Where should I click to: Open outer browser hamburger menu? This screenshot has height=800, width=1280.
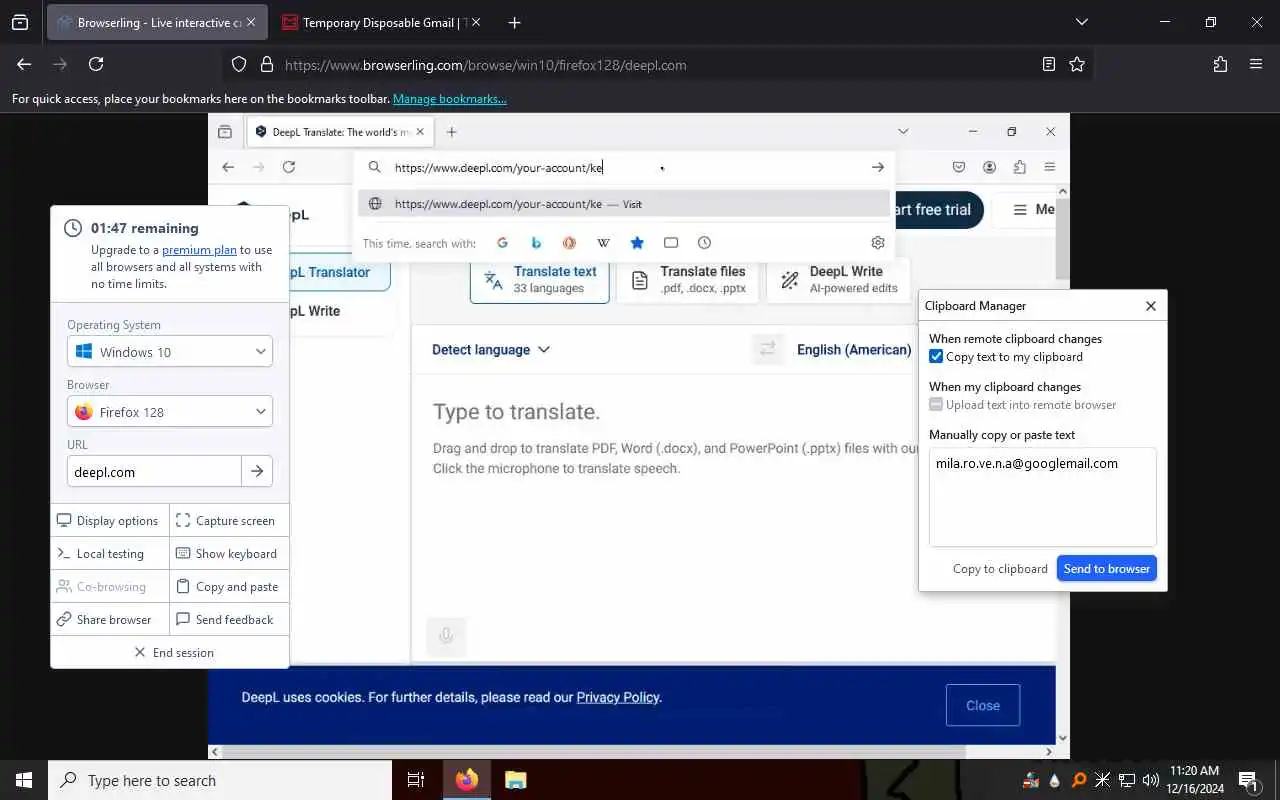click(x=1256, y=64)
